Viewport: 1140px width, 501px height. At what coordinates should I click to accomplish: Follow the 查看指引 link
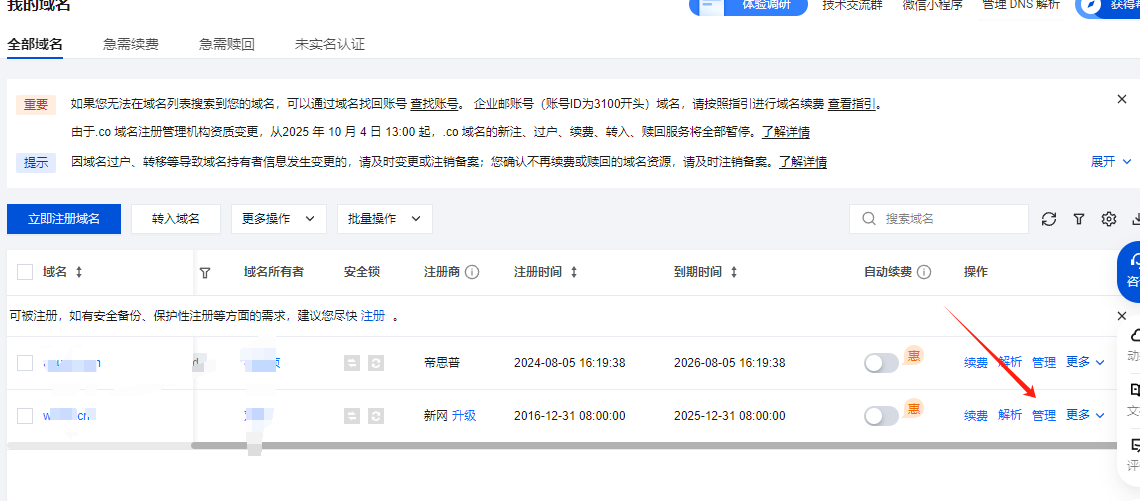click(x=851, y=104)
